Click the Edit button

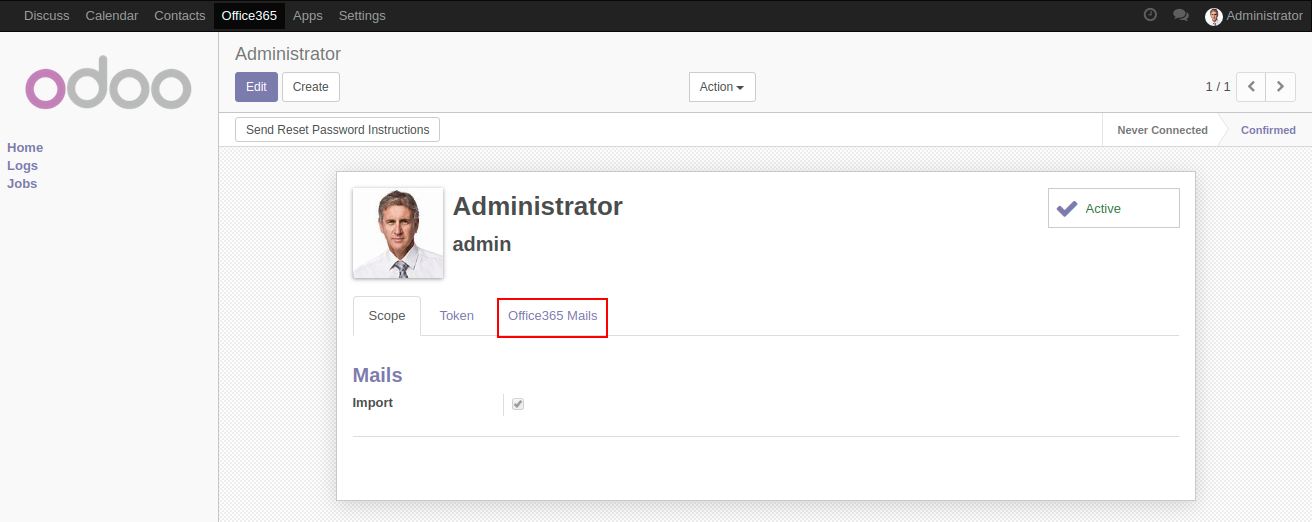256,87
